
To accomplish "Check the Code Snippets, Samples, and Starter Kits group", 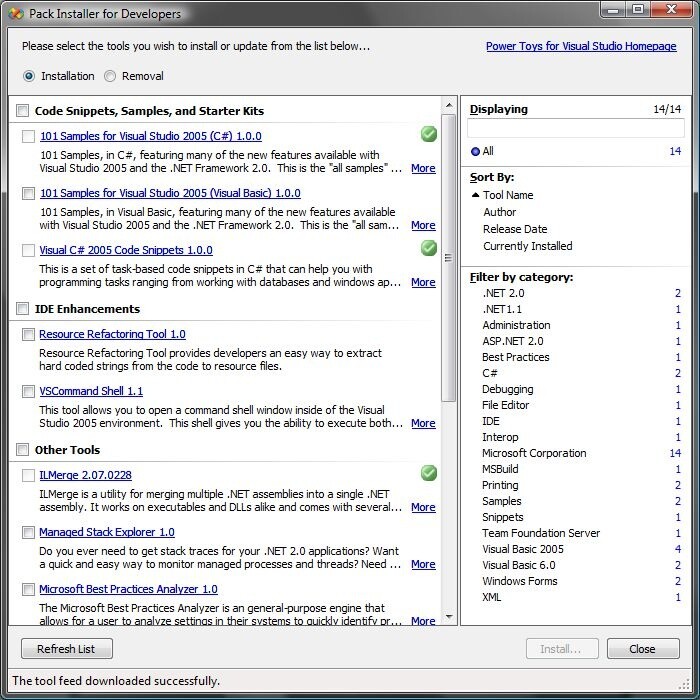I will click(x=22, y=110).
